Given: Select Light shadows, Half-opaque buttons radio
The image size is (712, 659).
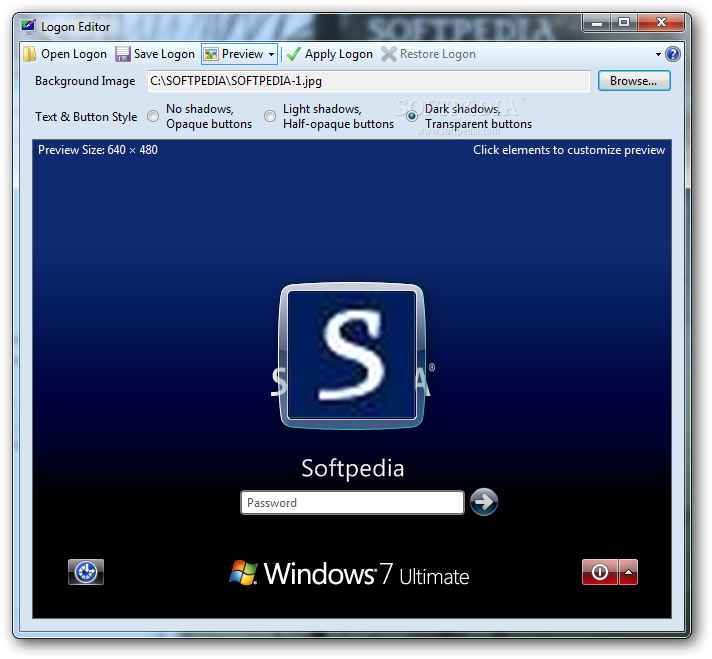Looking at the screenshot, I should [270, 116].
